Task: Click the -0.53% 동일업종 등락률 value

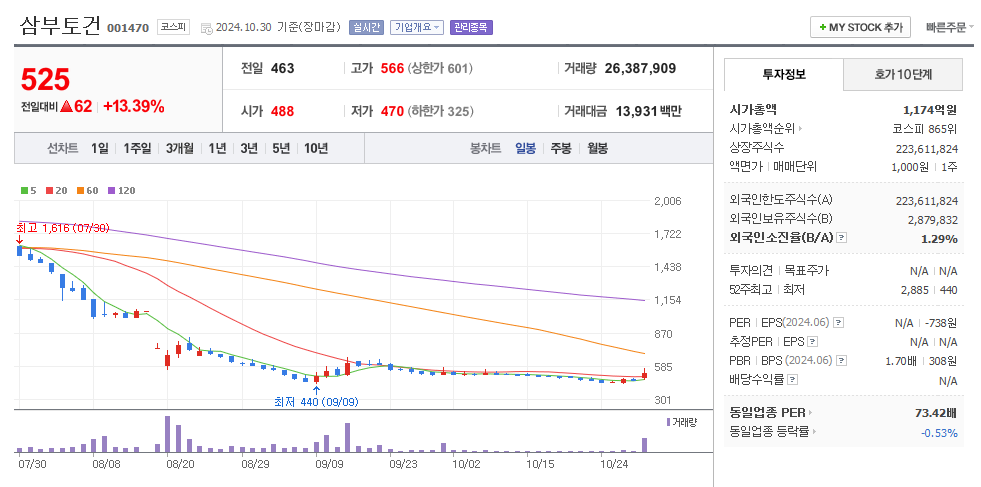Action: (x=939, y=433)
